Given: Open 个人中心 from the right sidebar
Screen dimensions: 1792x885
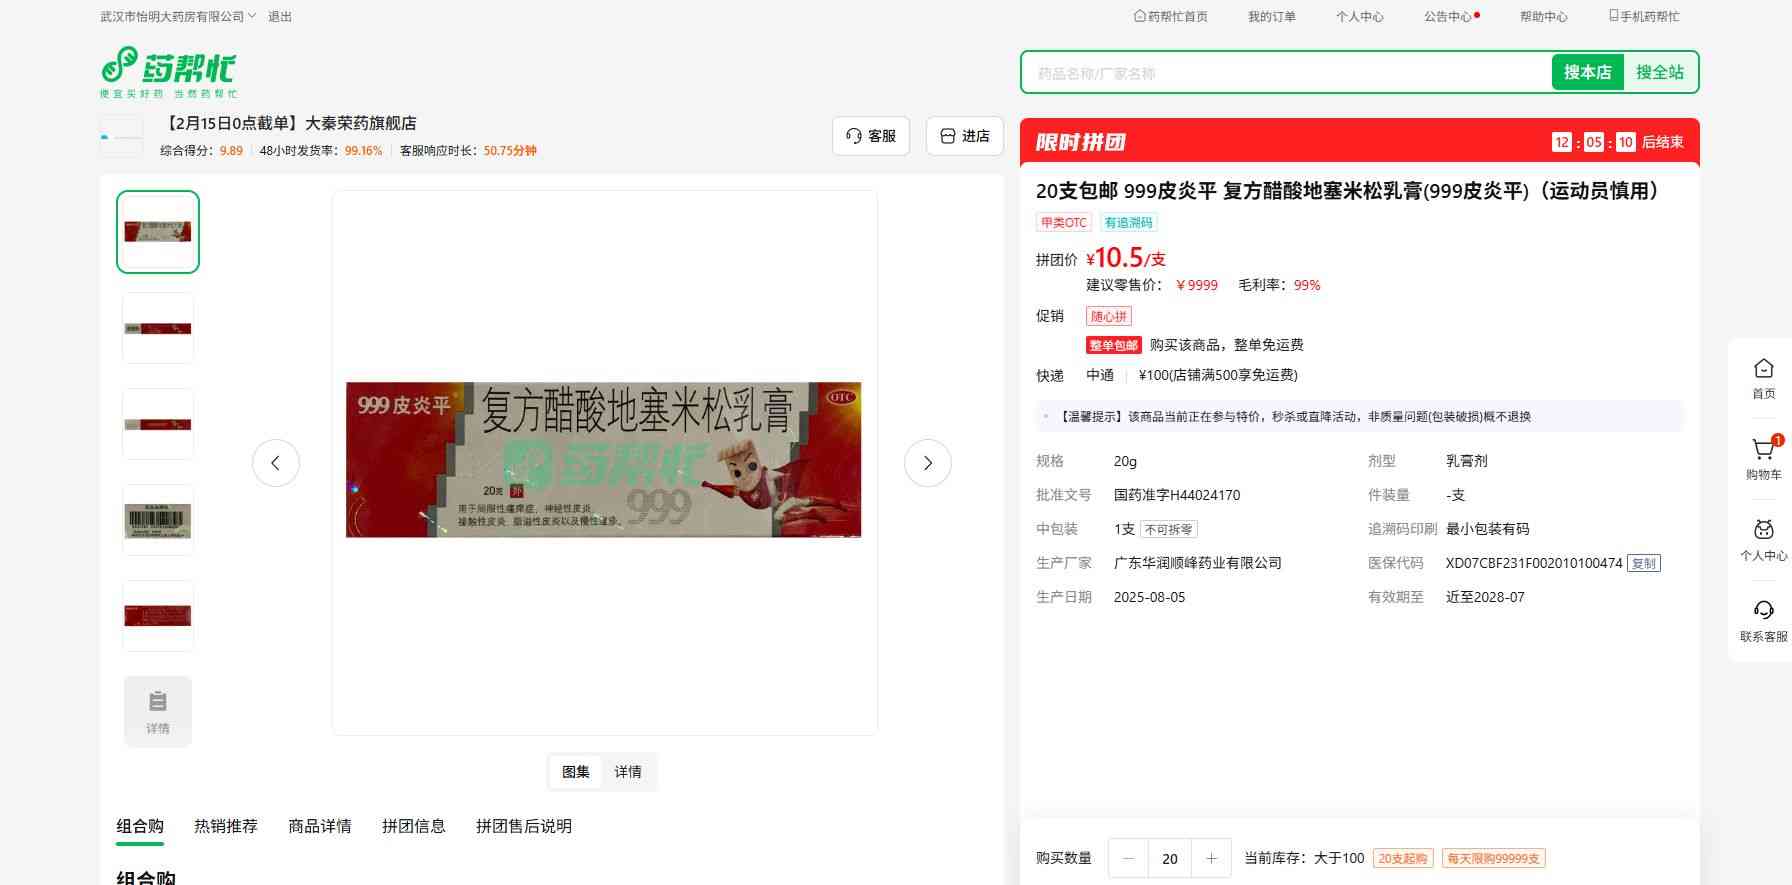Looking at the screenshot, I should (1763, 539).
